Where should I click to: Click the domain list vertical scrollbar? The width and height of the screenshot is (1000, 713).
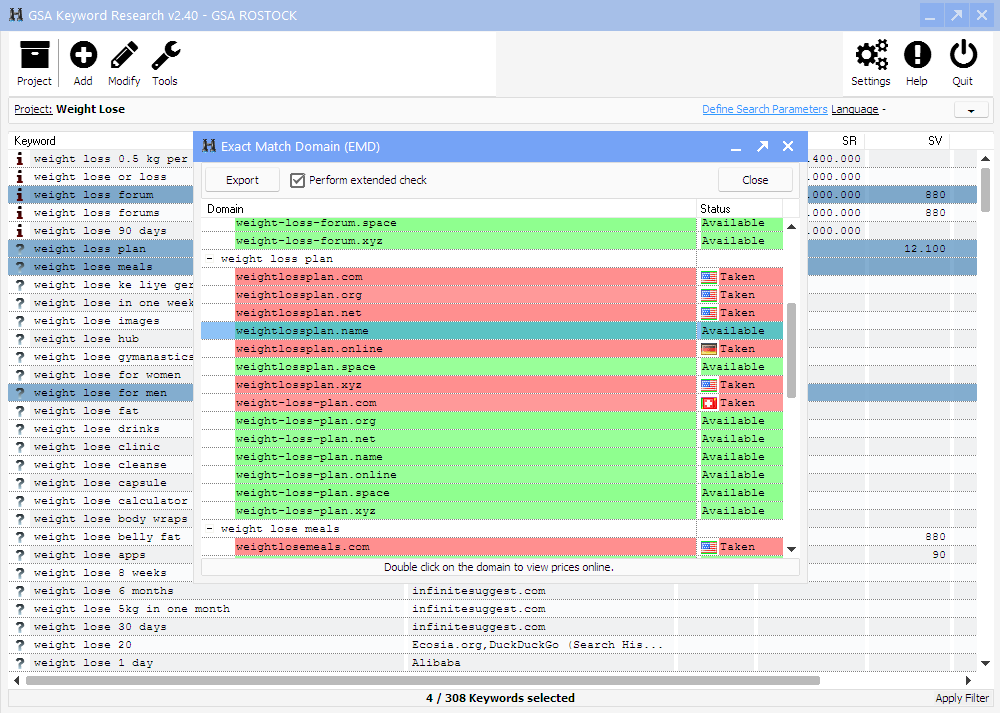click(x=792, y=350)
